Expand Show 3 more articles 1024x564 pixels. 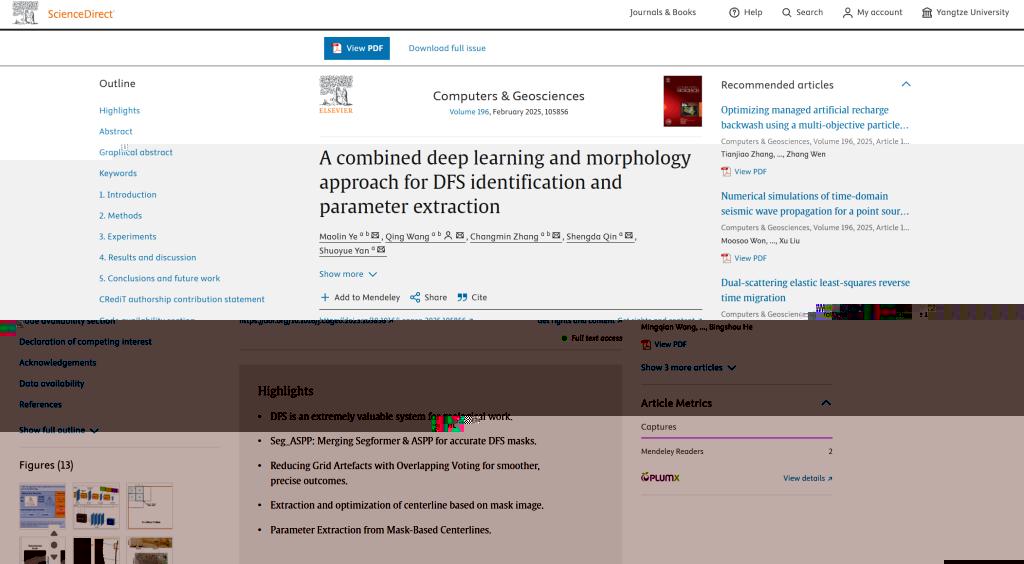coord(688,367)
